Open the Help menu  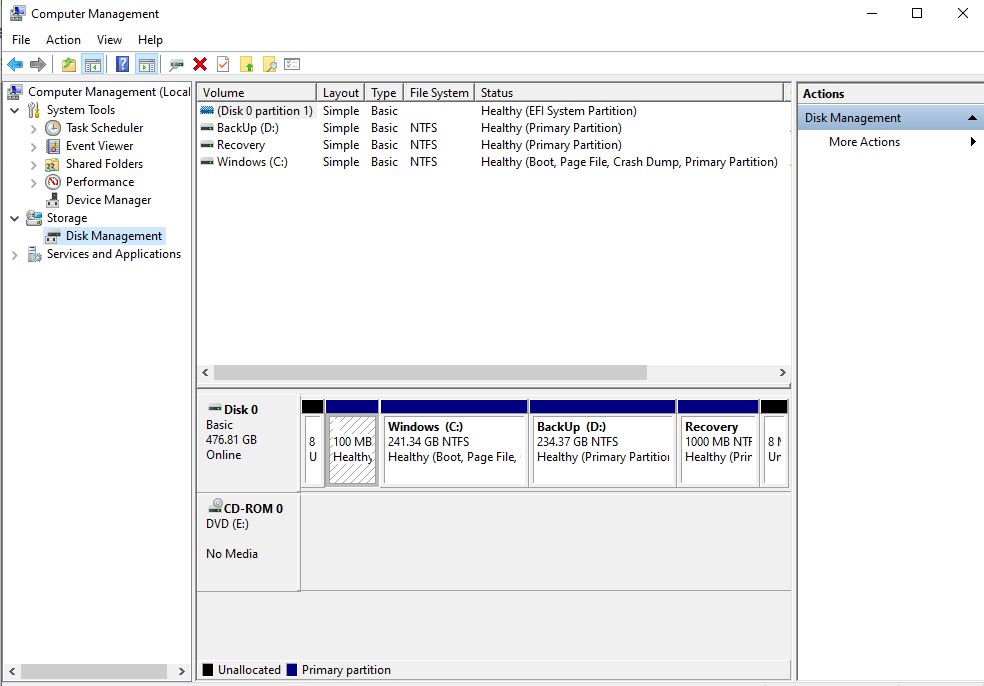150,40
